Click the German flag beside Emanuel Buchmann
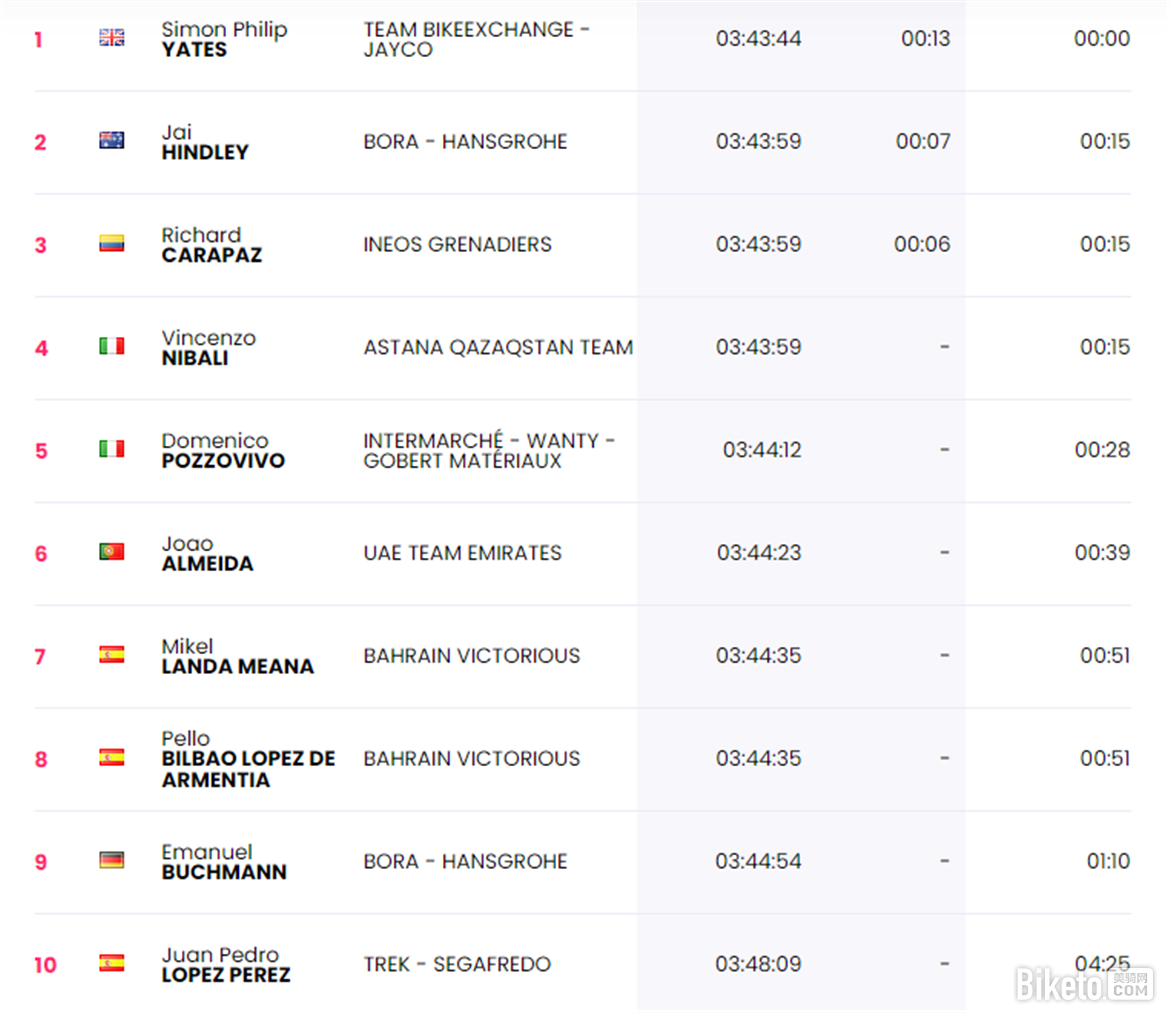The width and height of the screenshot is (1170, 1013). tap(111, 861)
